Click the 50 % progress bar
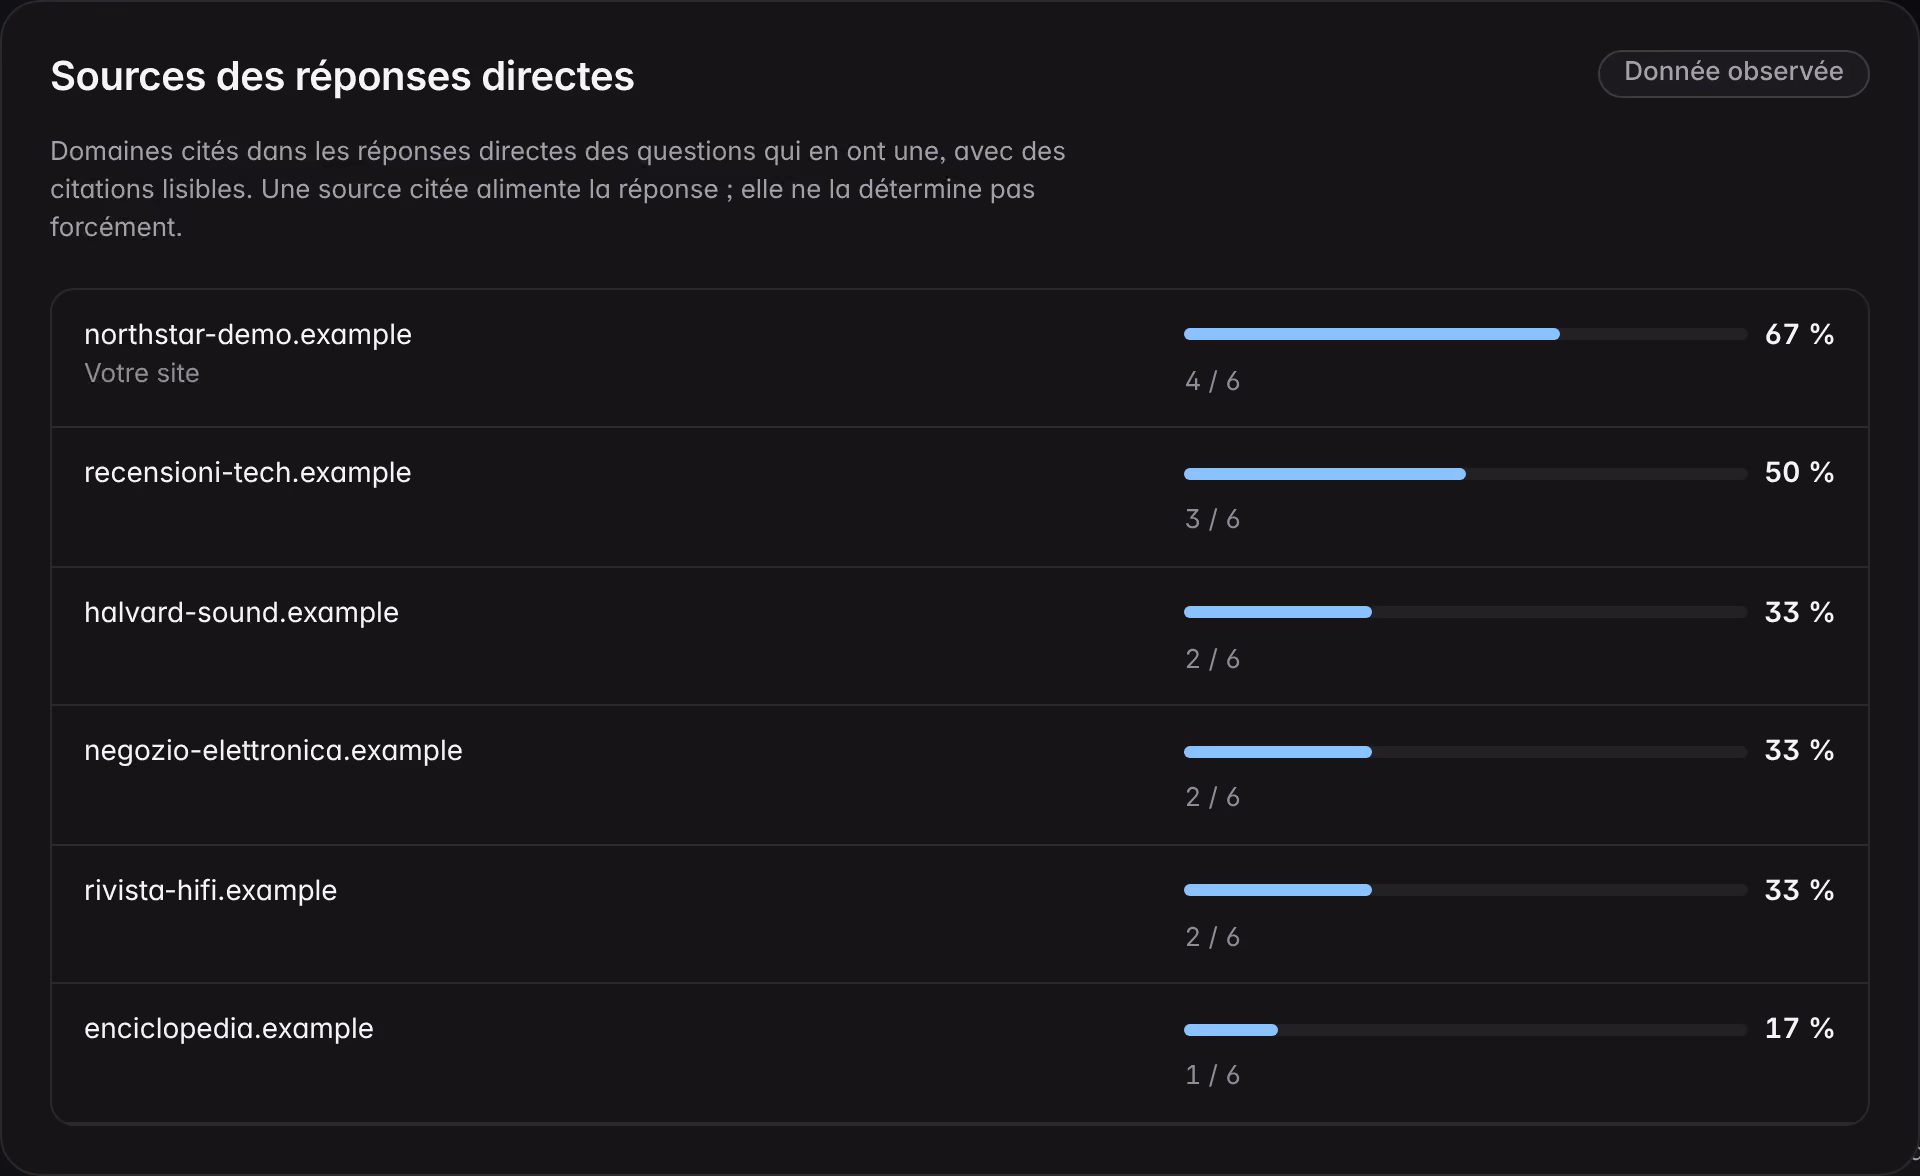The width and height of the screenshot is (1920, 1176). coord(1465,474)
